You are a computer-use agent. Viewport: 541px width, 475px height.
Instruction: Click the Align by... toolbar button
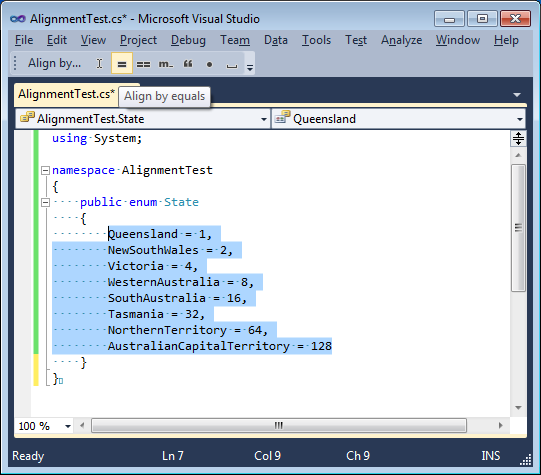55,63
